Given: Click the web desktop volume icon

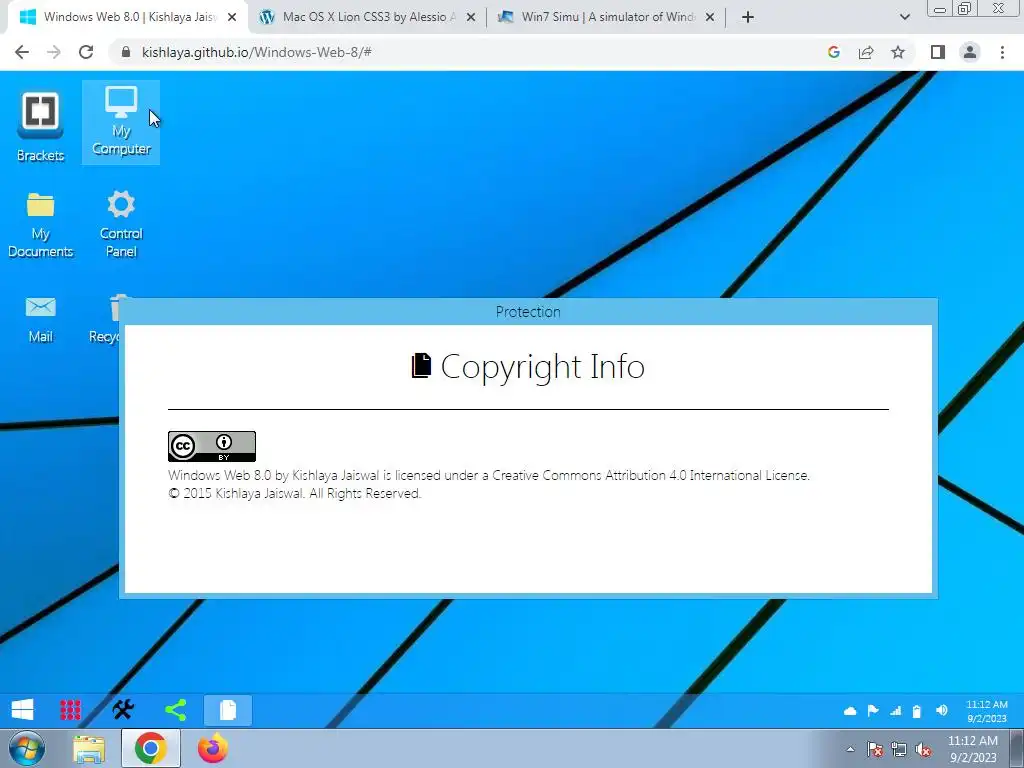Looking at the screenshot, I should [941, 711].
